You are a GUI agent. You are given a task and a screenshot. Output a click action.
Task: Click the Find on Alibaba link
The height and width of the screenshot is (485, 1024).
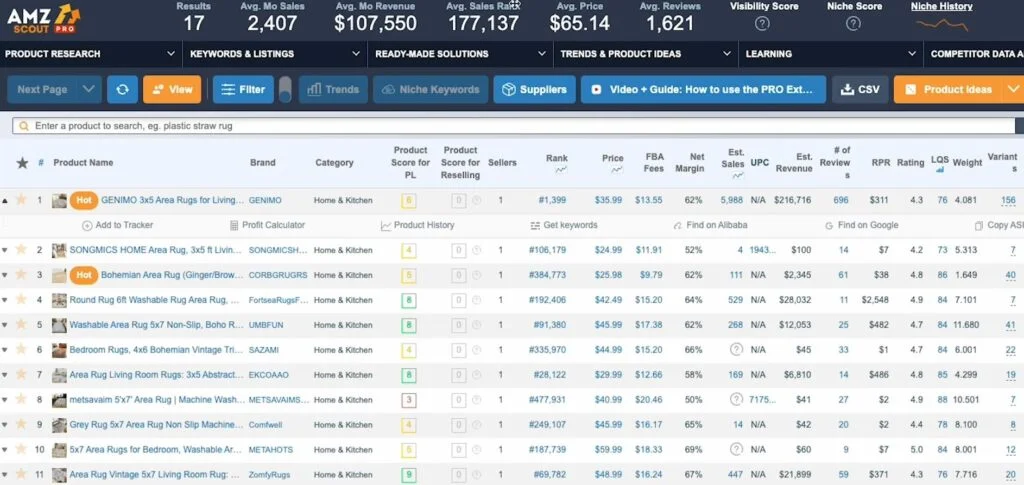[711, 225]
